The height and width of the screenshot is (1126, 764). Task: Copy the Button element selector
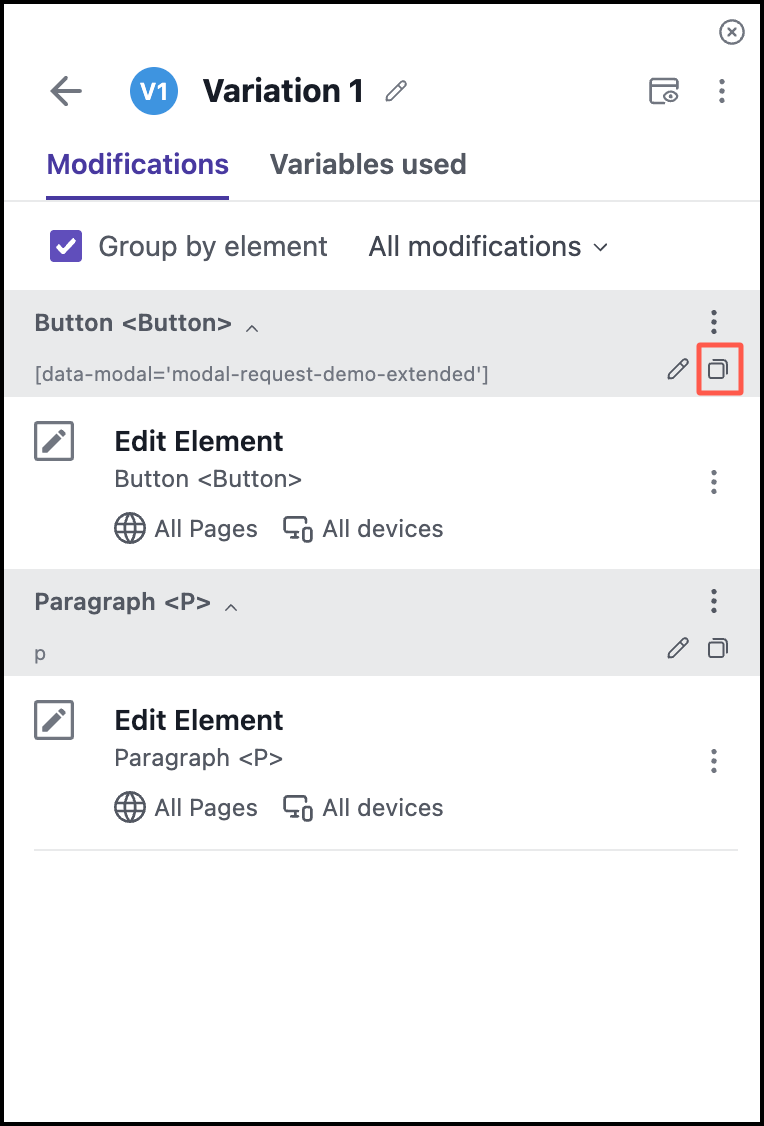(x=718, y=370)
